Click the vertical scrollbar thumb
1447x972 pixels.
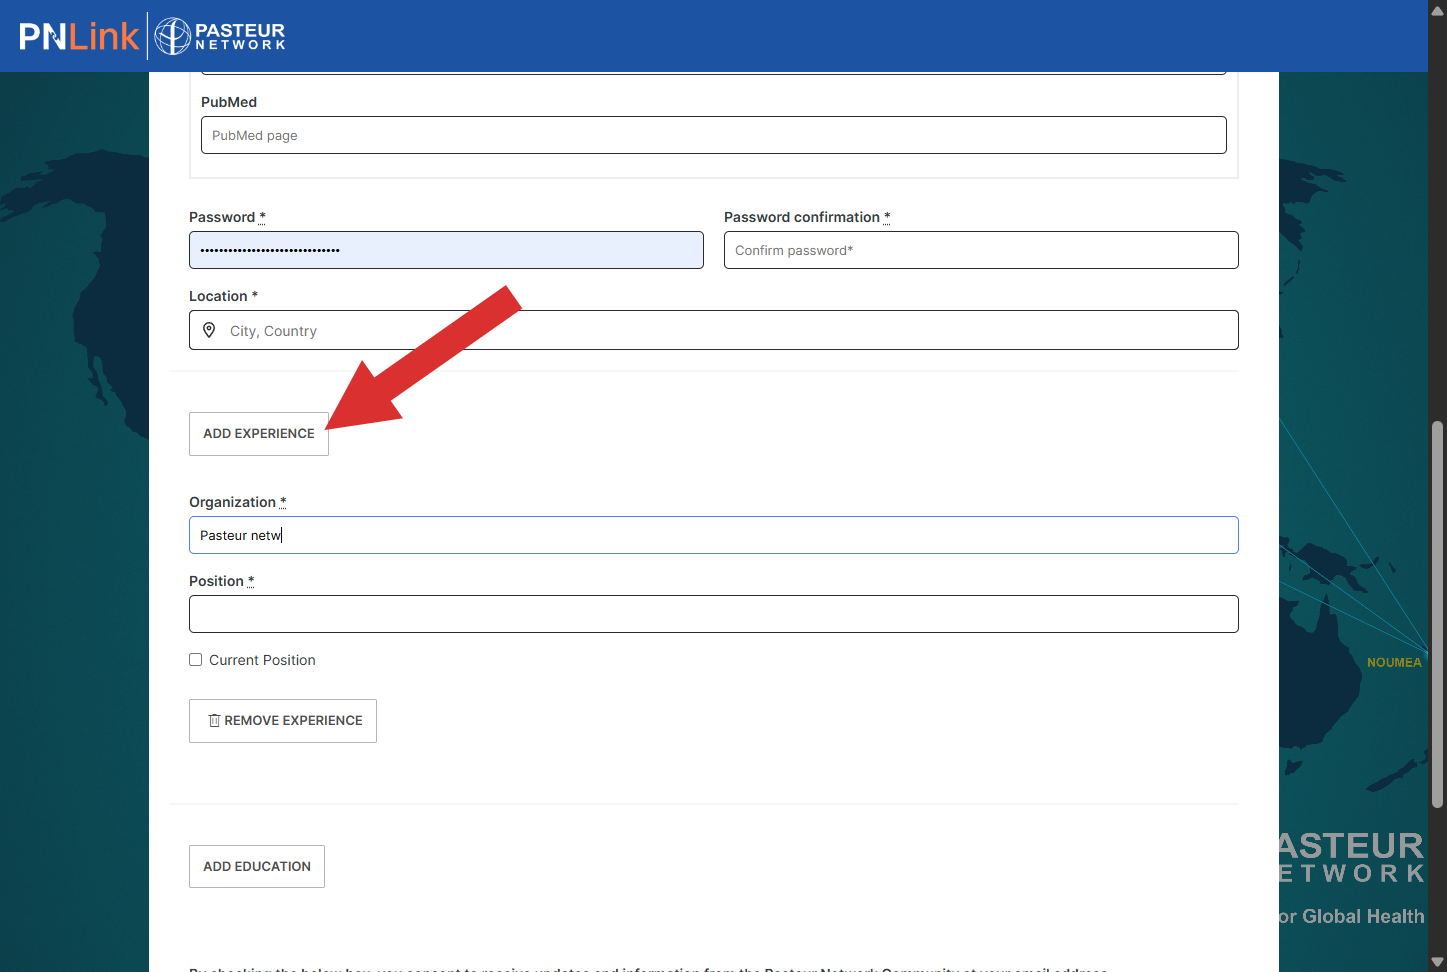pyautogui.click(x=1437, y=614)
